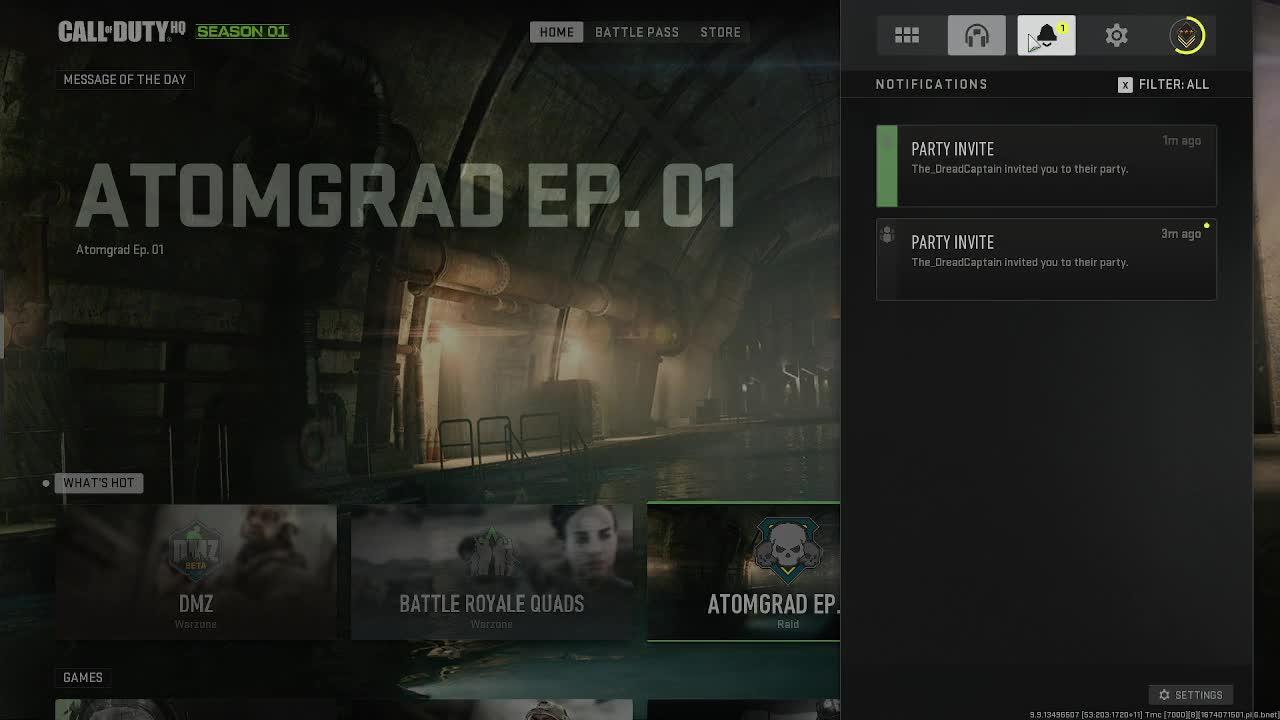1280x720 pixels.
Task: Select the What's Hot section label
Action: click(x=99, y=483)
